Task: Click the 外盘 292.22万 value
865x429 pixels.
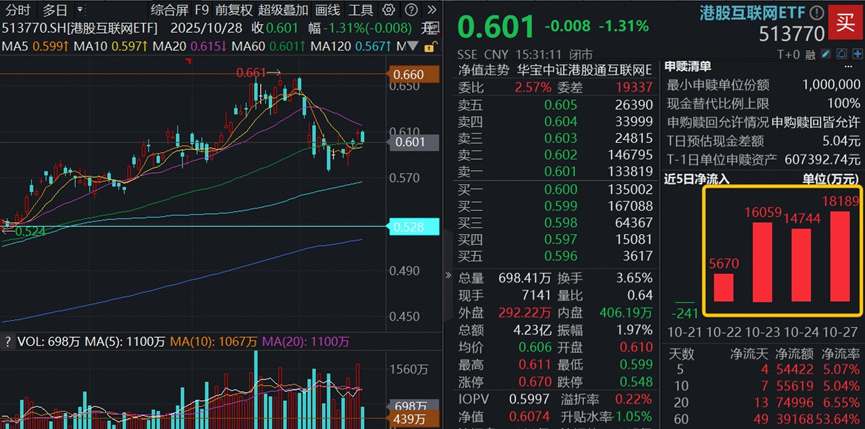Action: coord(524,313)
